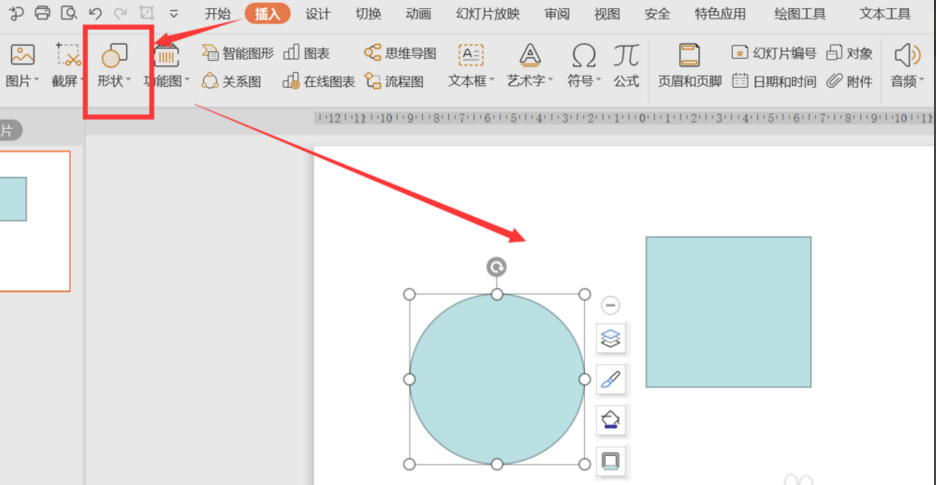
Task: Click the circle's rotation handle
Action: pyautogui.click(x=497, y=267)
